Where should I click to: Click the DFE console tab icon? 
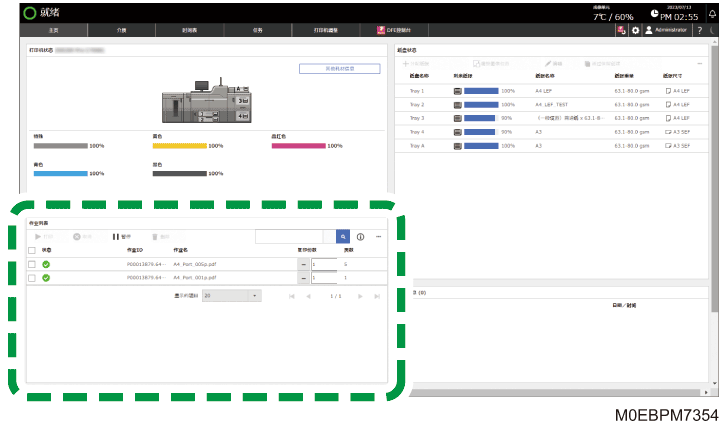pyautogui.click(x=381, y=30)
